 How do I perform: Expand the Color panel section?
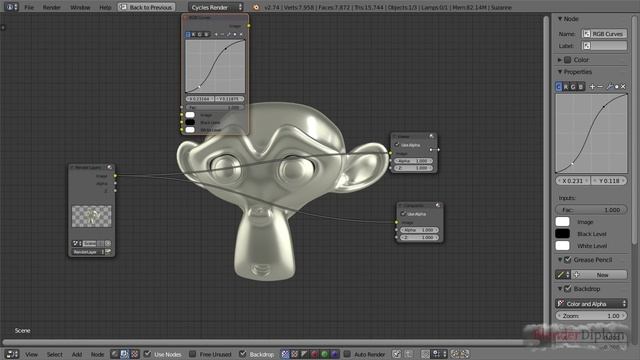coord(560,60)
